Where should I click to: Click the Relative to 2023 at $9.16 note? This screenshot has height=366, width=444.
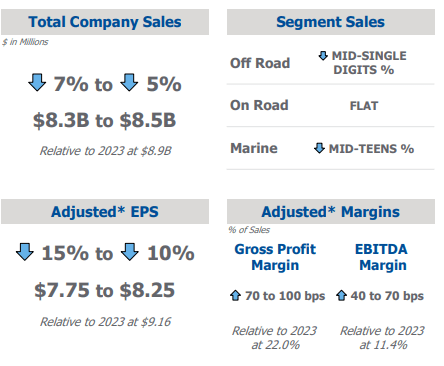[105, 322]
